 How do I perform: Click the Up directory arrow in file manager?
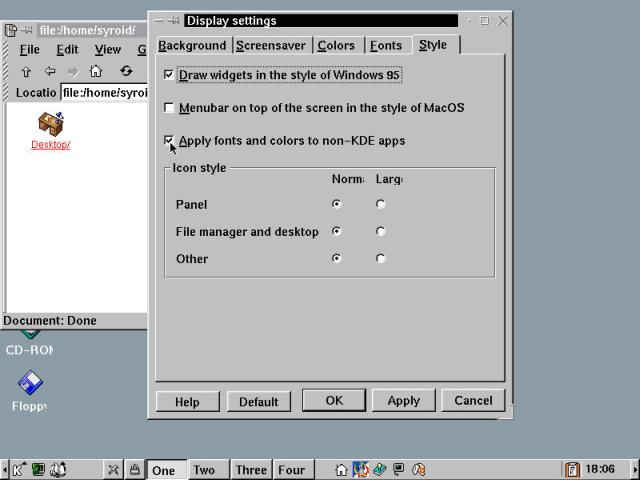[x=26, y=71]
